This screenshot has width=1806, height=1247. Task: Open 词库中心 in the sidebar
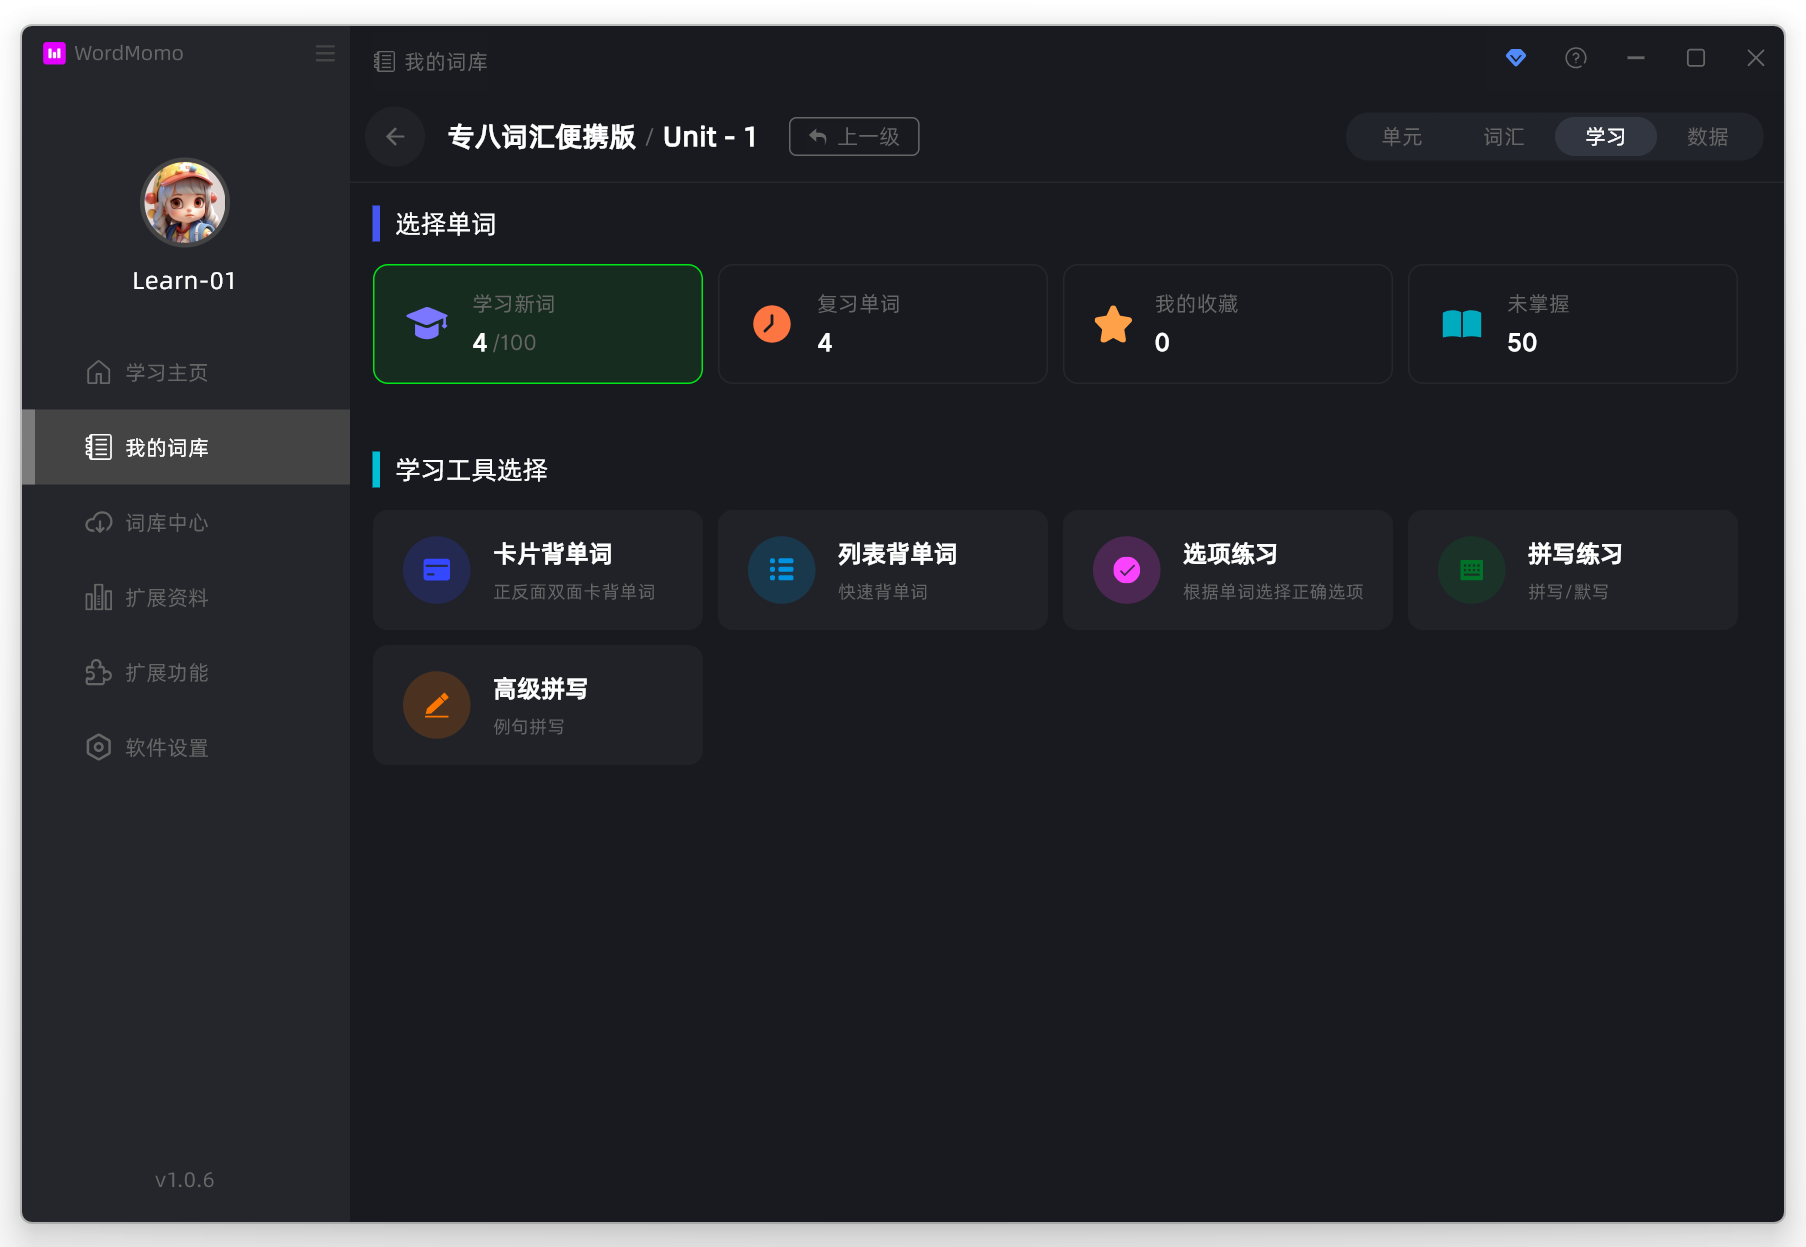(166, 523)
